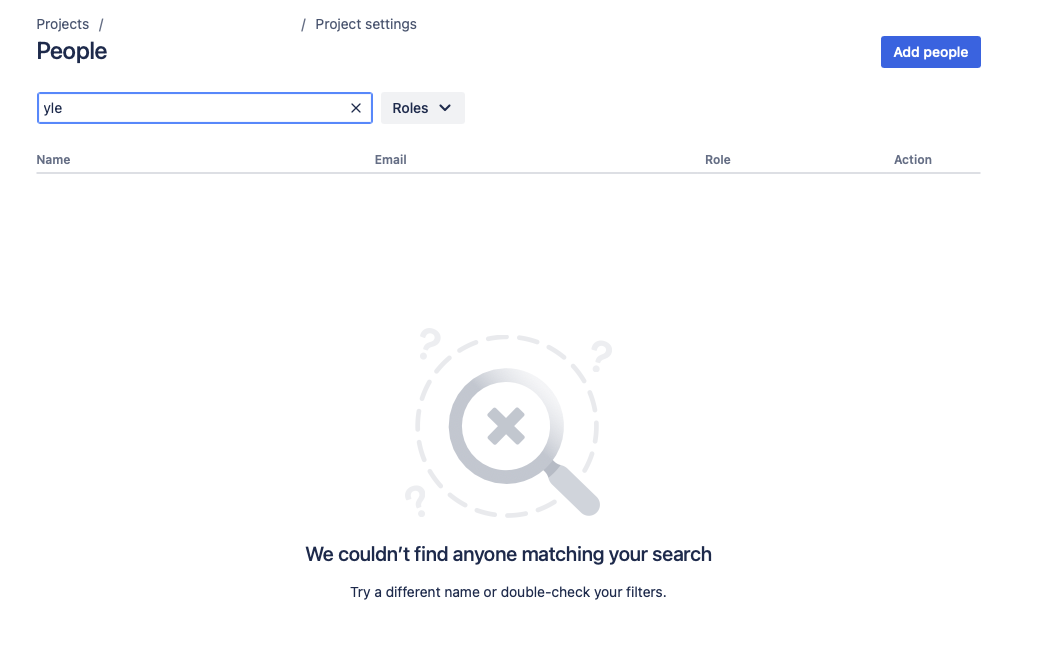Click the Add people button
The image size is (1057, 660).
pyautogui.click(x=930, y=52)
